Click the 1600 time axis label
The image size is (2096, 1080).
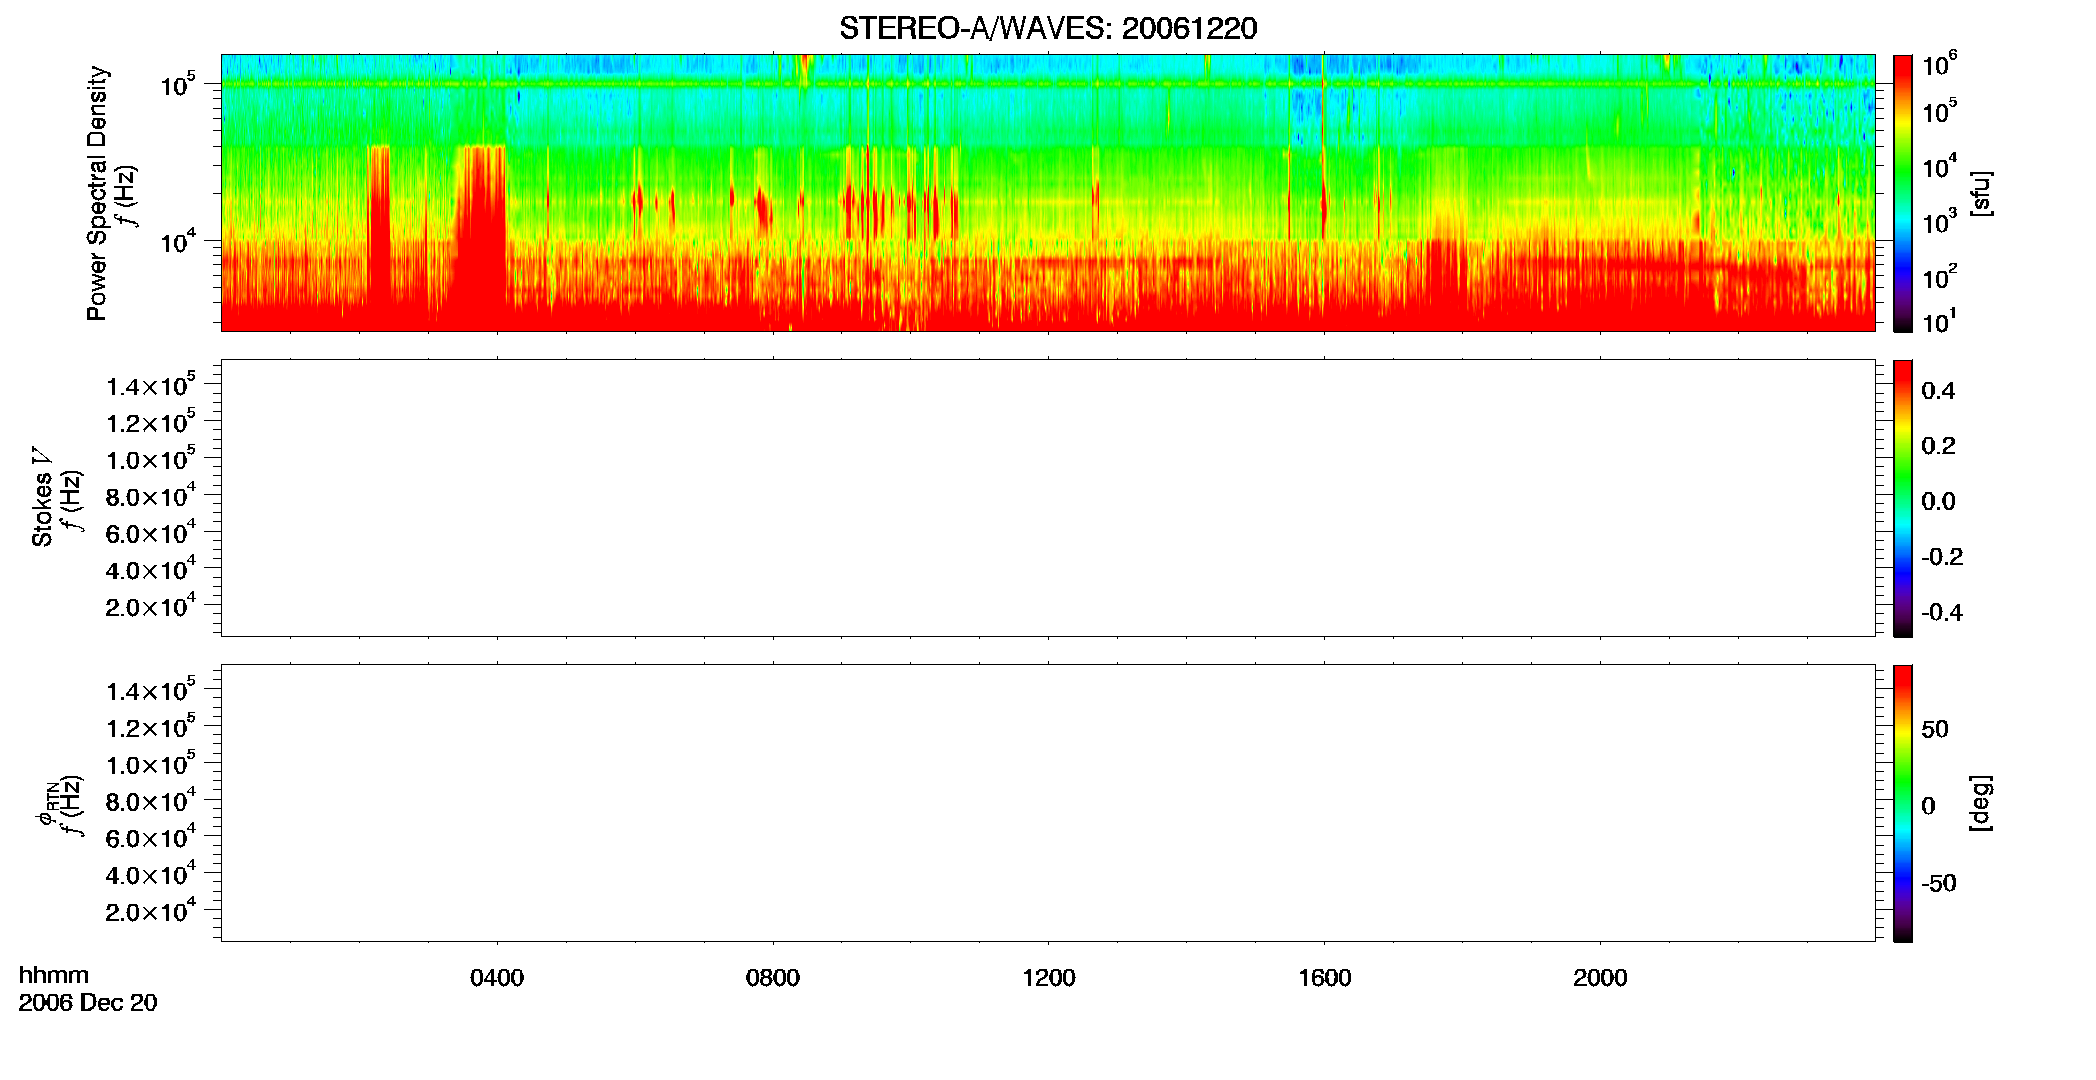tap(1324, 978)
